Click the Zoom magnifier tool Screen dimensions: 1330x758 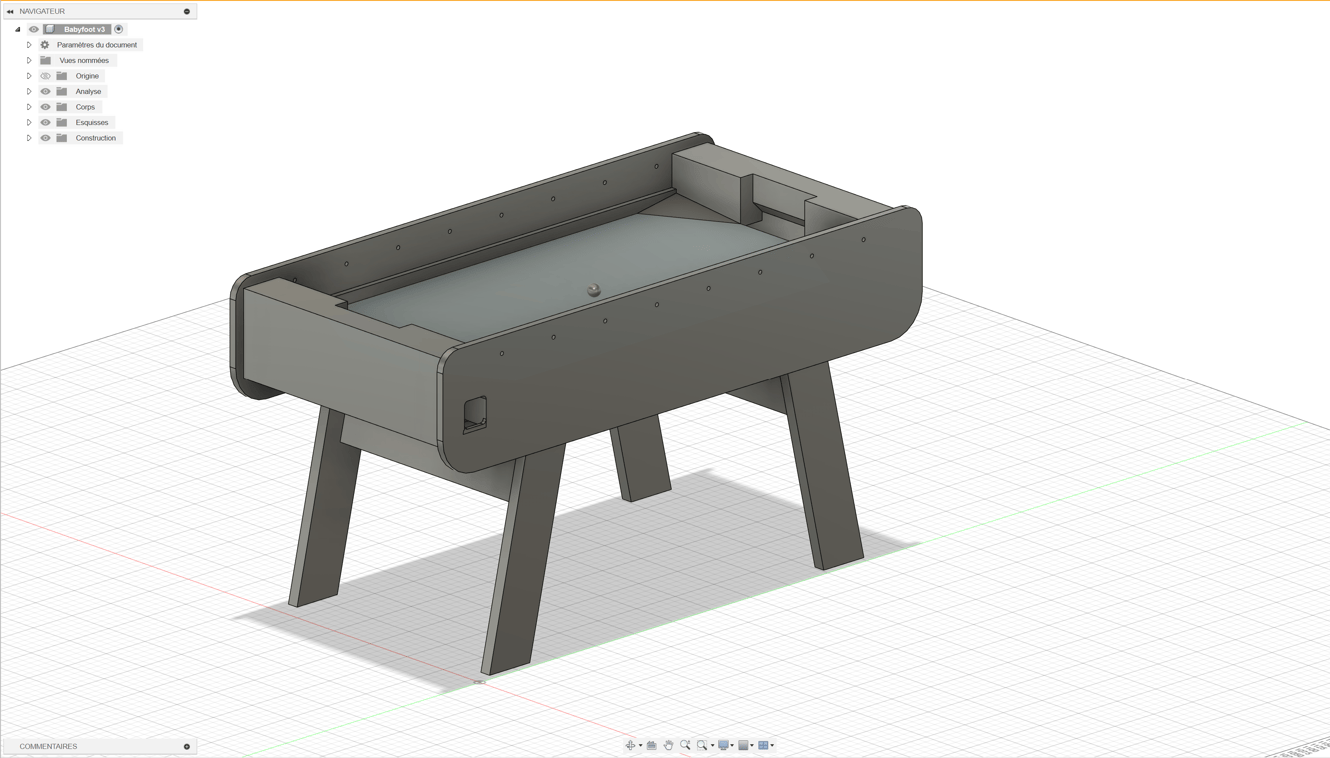coord(685,745)
